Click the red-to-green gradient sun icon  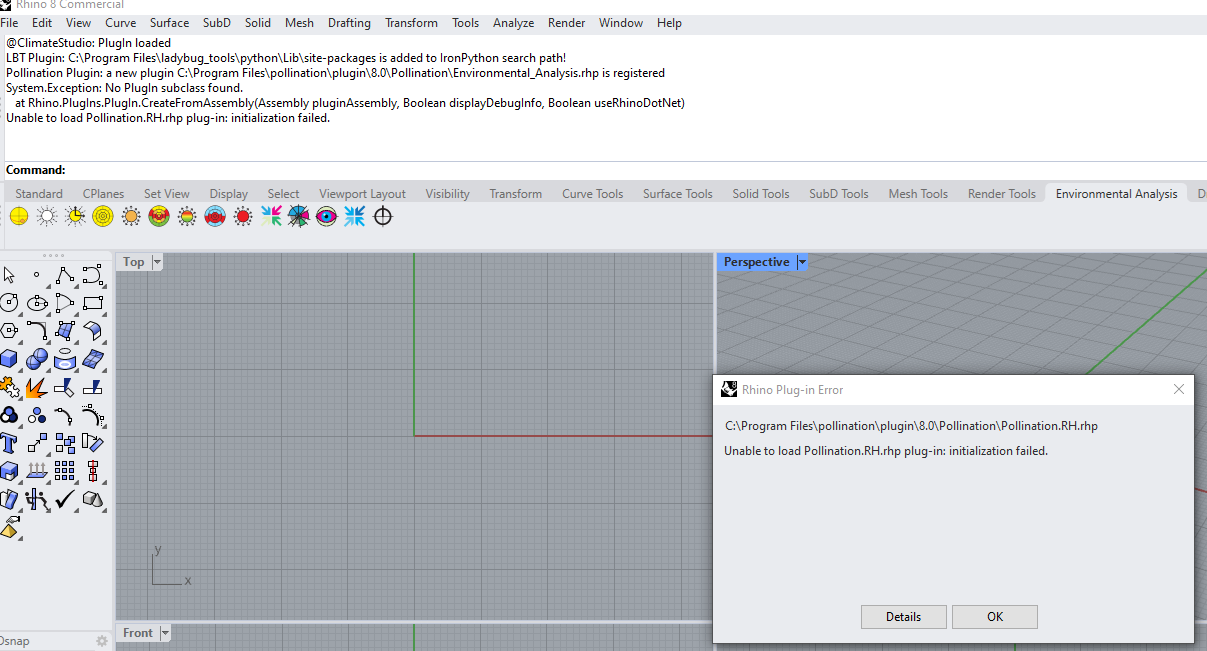187,216
